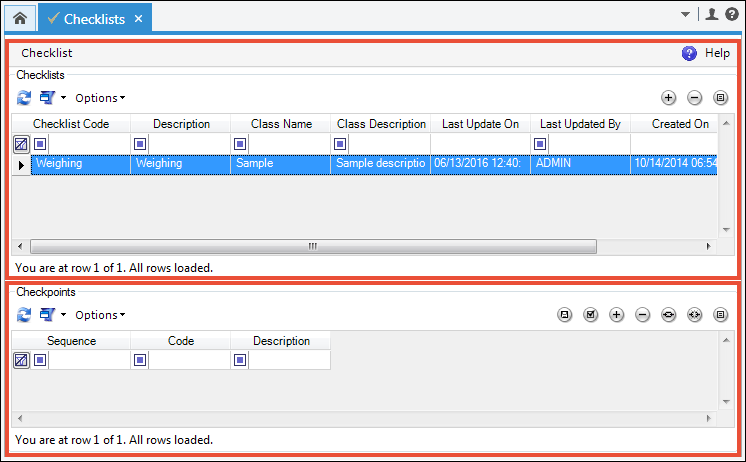
Task: Click the Sample description cell
Action: 381,165
